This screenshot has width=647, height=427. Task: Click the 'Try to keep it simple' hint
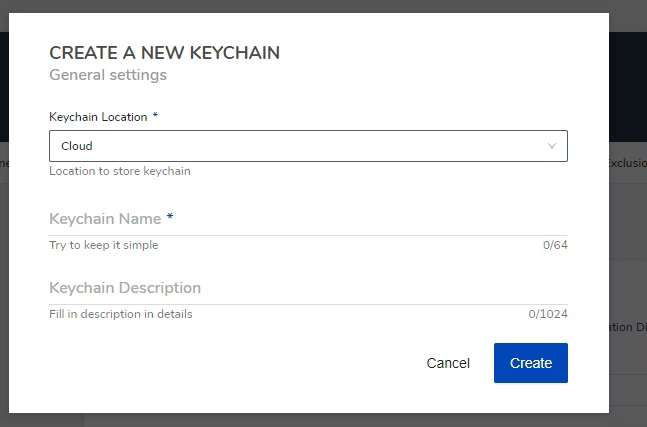coord(104,245)
